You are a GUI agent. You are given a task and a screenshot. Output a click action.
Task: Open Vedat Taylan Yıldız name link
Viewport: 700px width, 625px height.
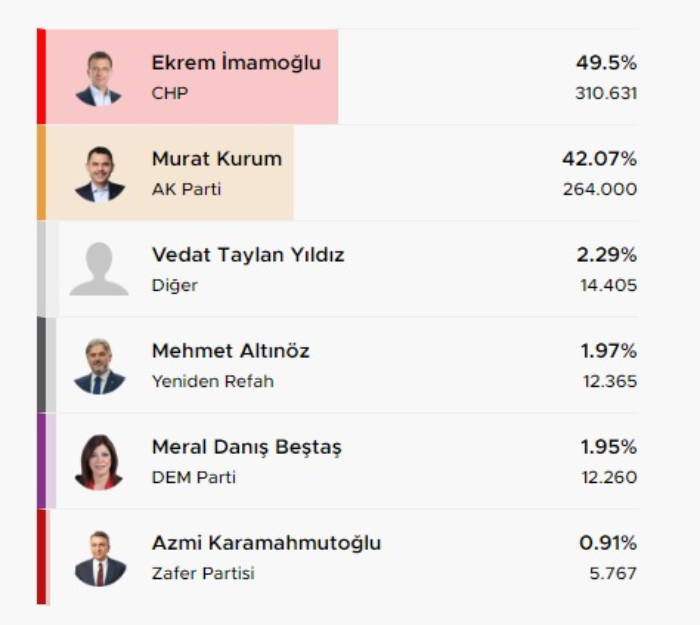click(x=247, y=255)
